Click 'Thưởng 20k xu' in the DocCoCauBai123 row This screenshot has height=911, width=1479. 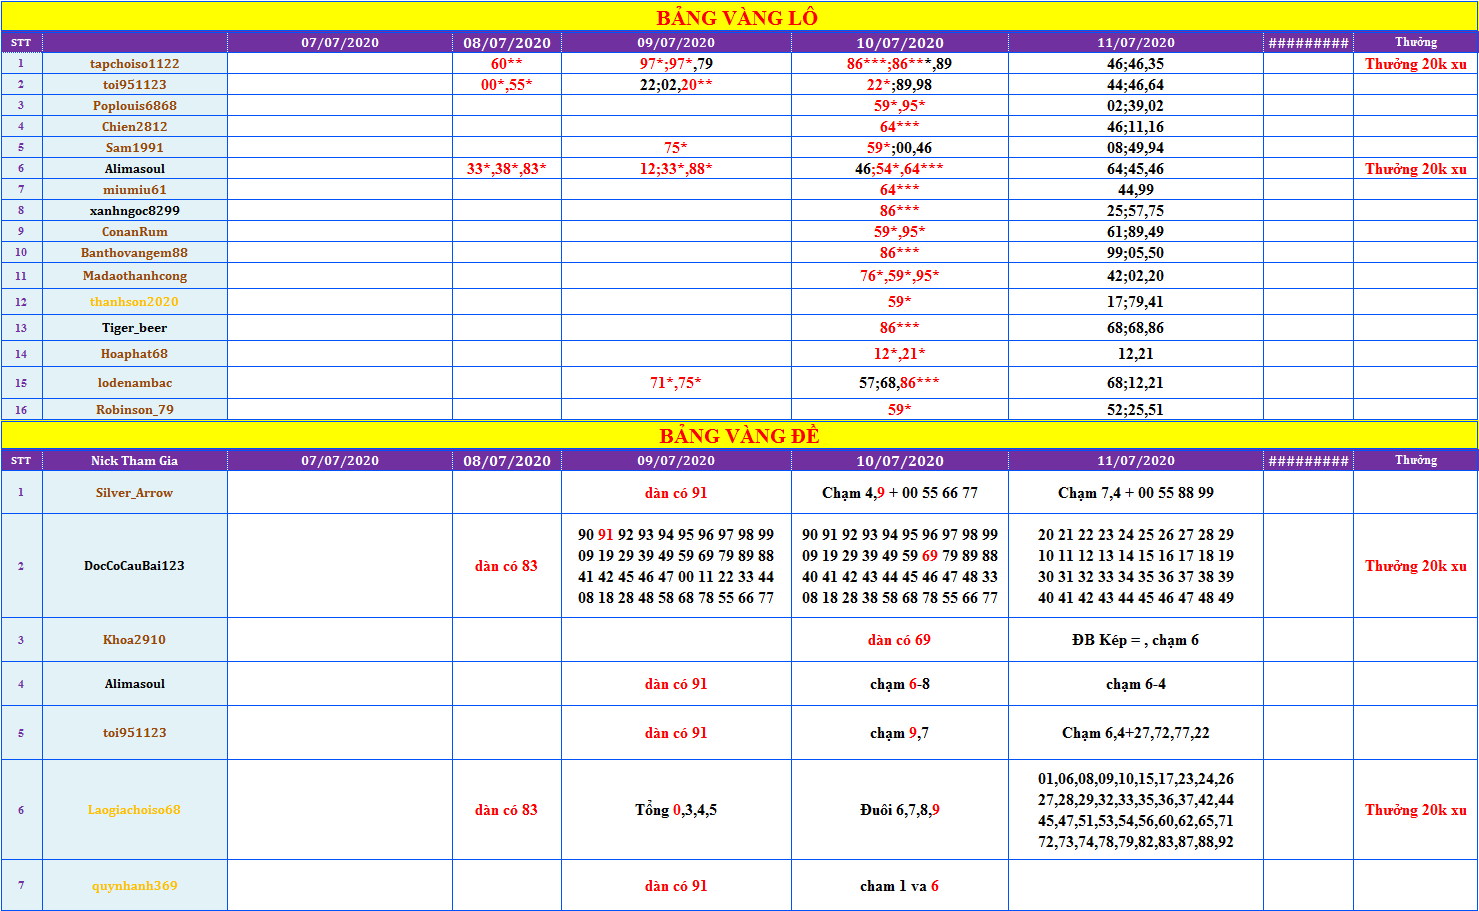pos(1416,566)
